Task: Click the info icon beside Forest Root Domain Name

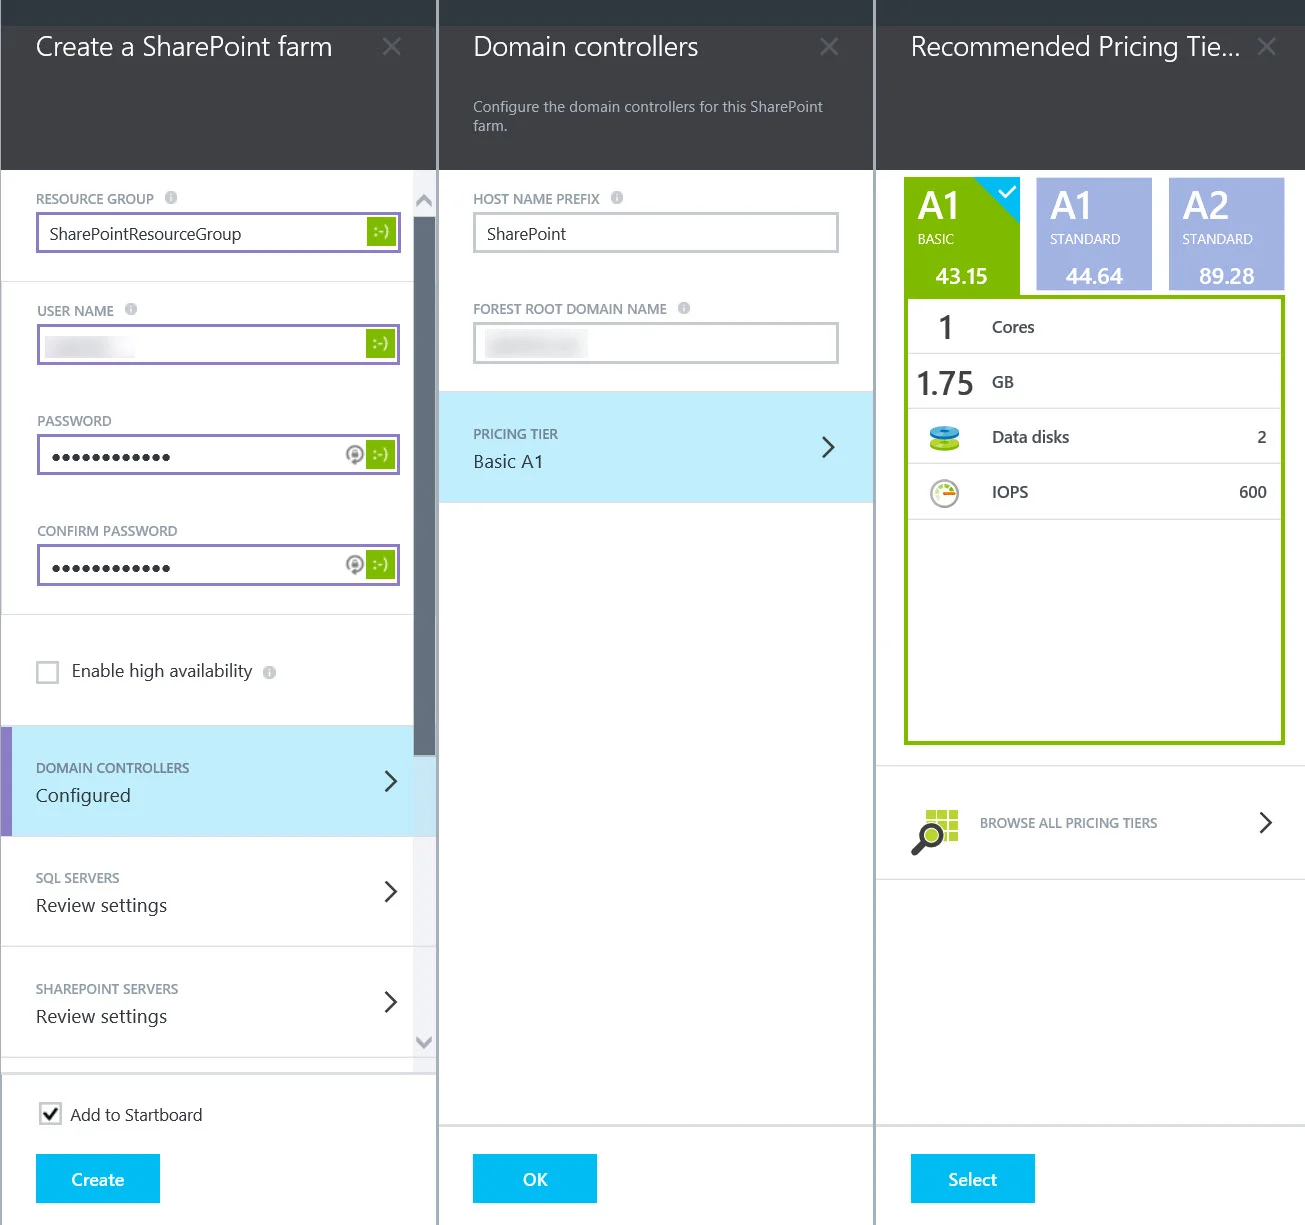Action: (x=684, y=308)
